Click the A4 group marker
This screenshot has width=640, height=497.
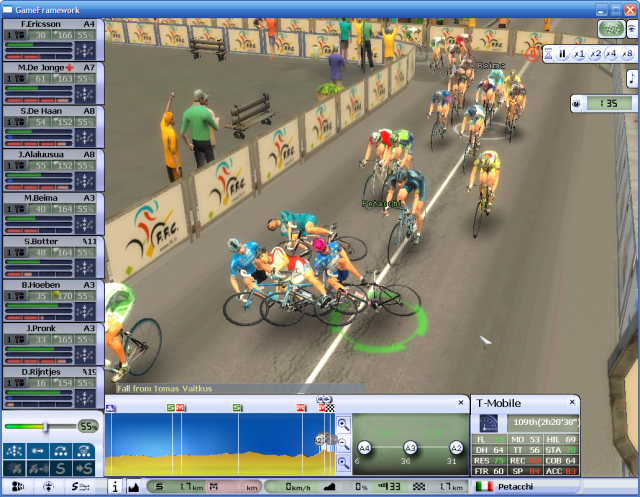(x=364, y=448)
